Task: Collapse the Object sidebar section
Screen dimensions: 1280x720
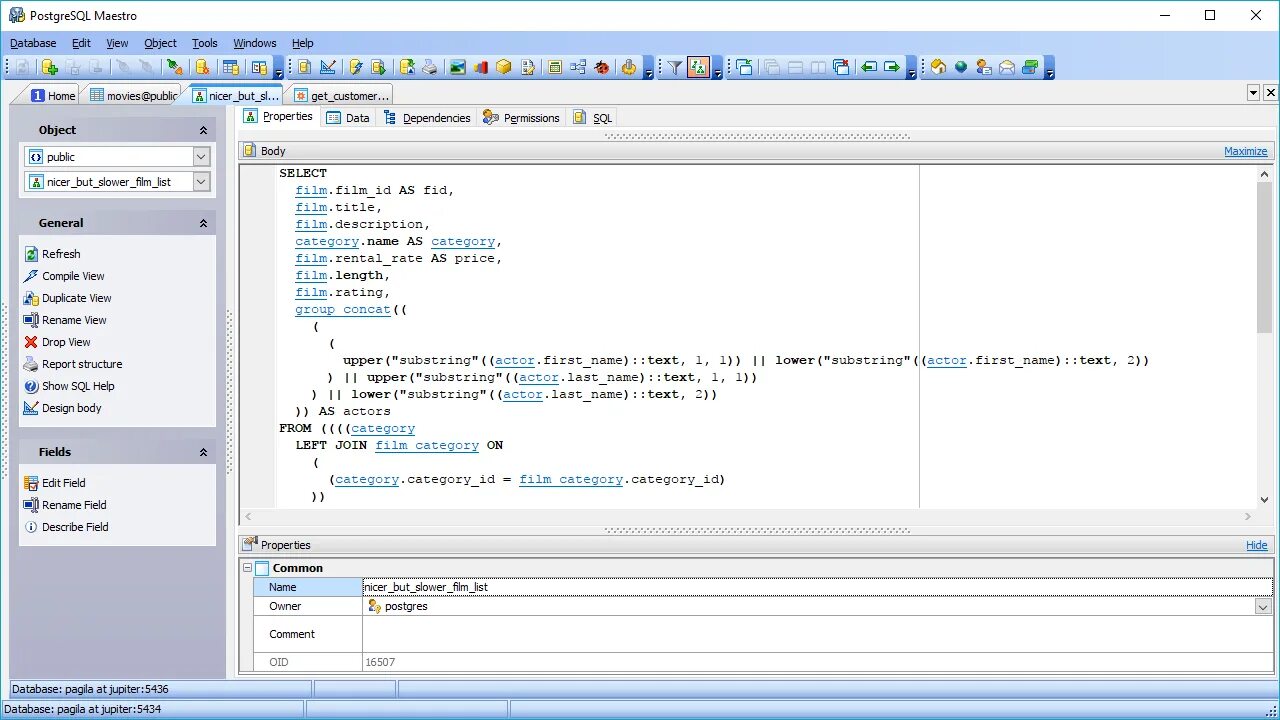Action: click(203, 130)
